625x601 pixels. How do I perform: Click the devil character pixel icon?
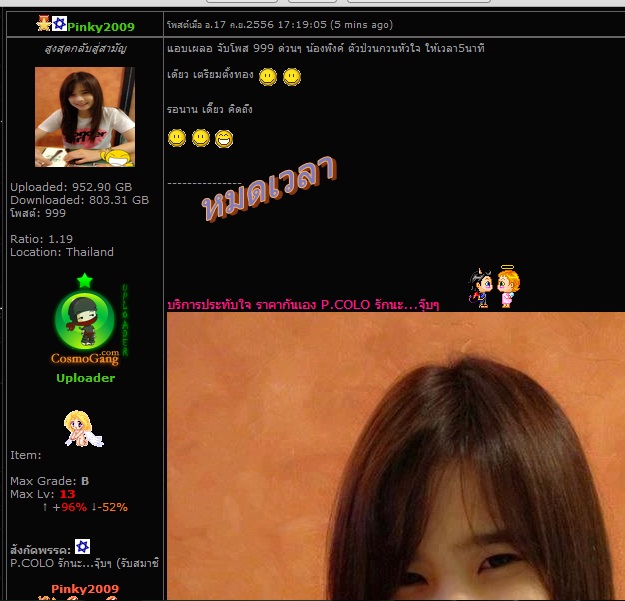[481, 288]
